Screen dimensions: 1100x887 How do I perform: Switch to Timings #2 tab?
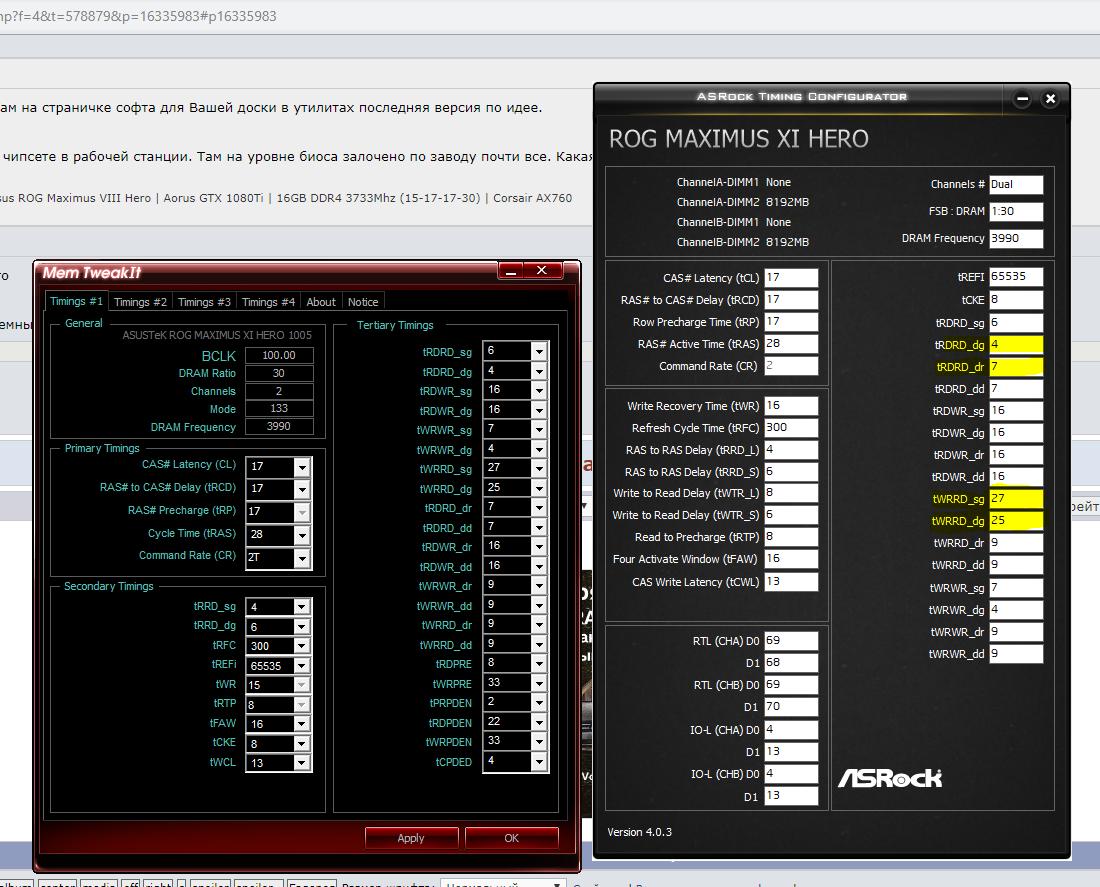(x=140, y=302)
